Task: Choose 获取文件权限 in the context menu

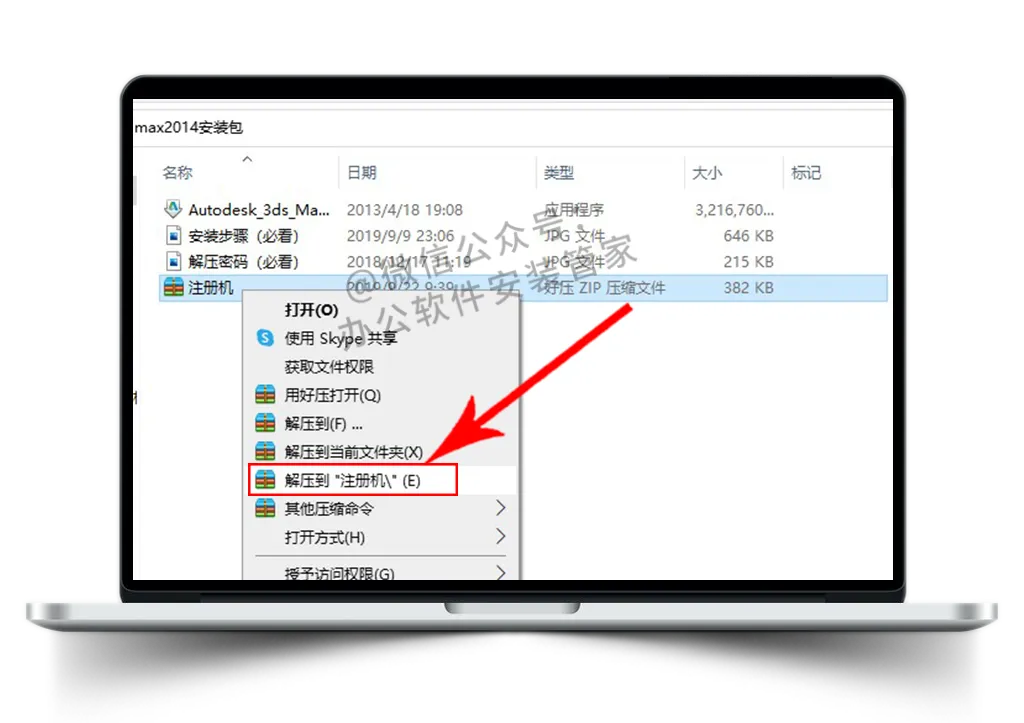Action: point(328,366)
